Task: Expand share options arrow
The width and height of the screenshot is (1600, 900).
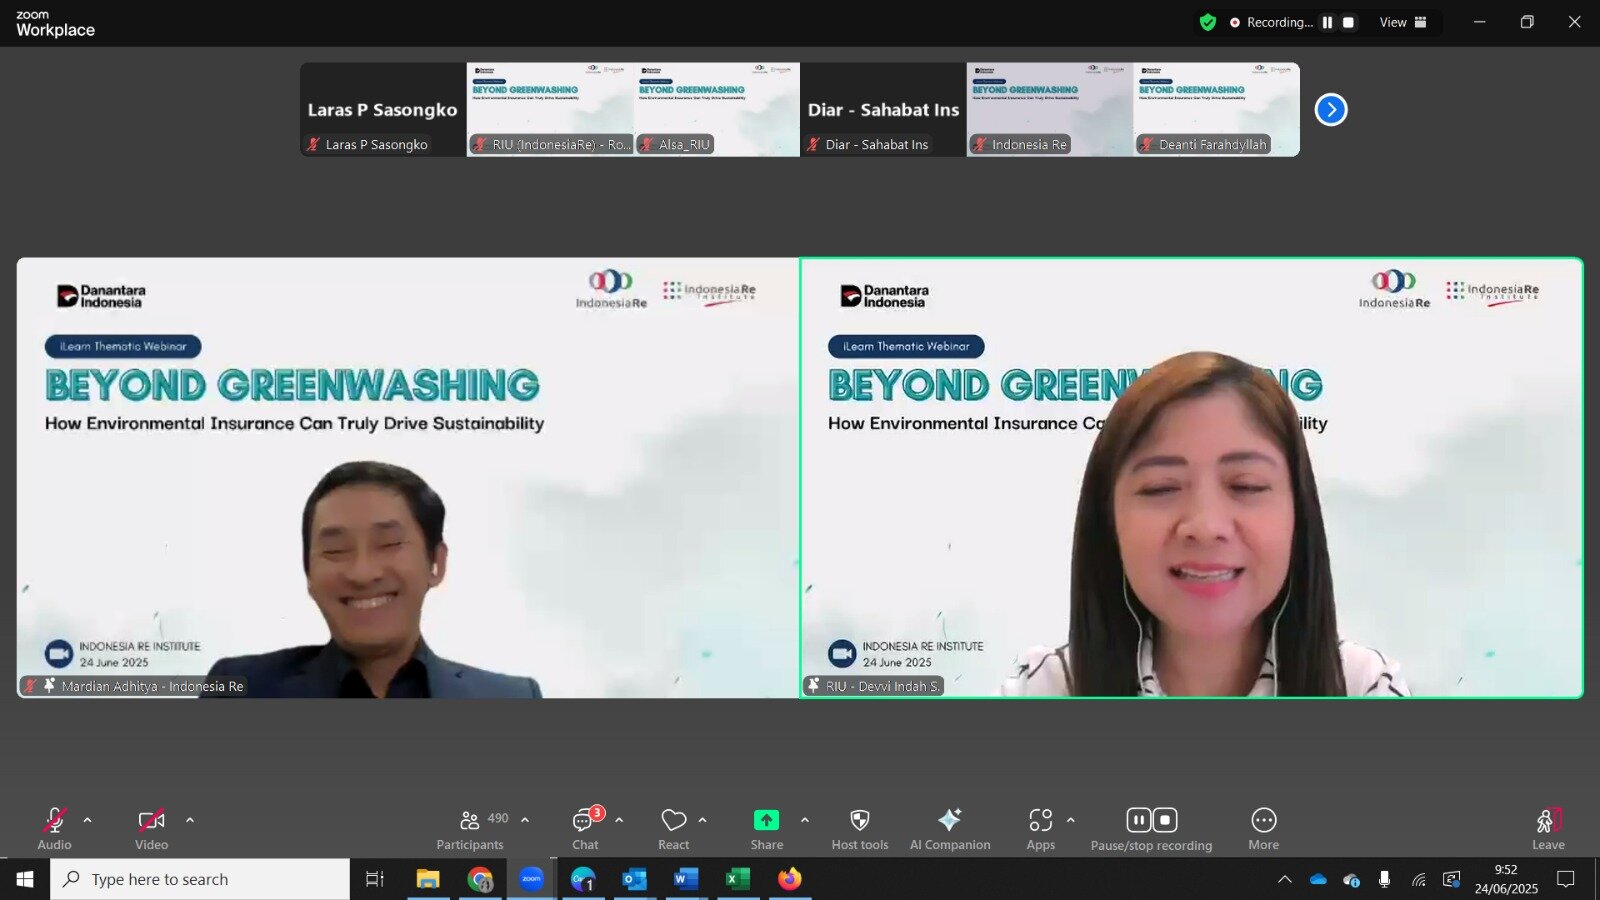Action: point(805,820)
